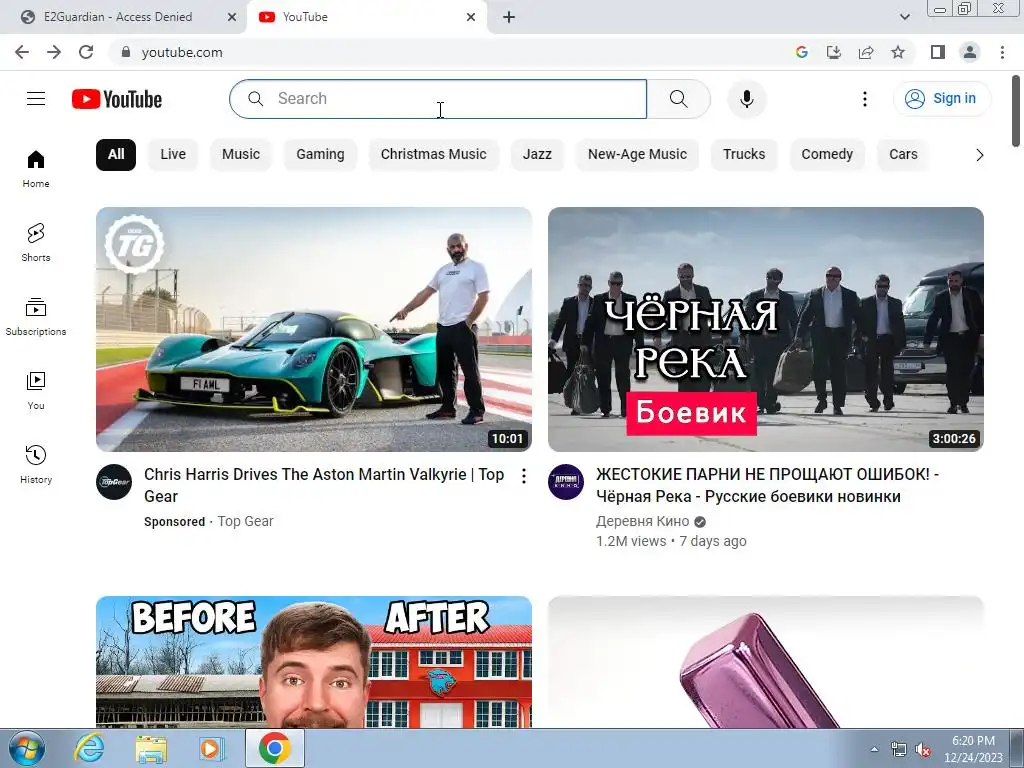Open options for the Aston Martin video
Viewport: 1024px width, 768px height.
click(x=523, y=476)
